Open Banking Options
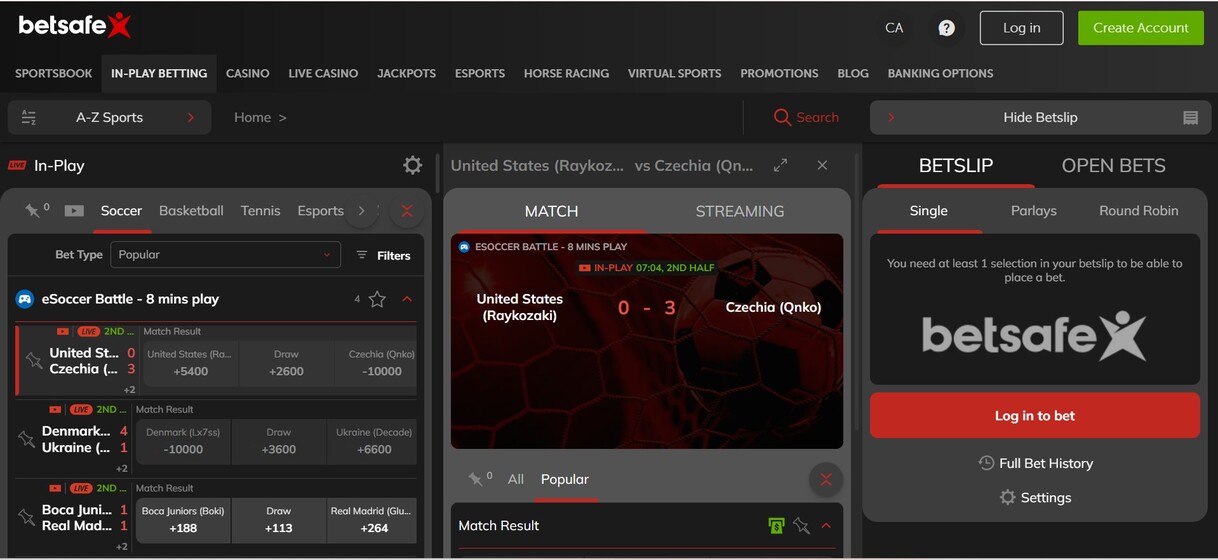The image size is (1218, 560). point(940,73)
